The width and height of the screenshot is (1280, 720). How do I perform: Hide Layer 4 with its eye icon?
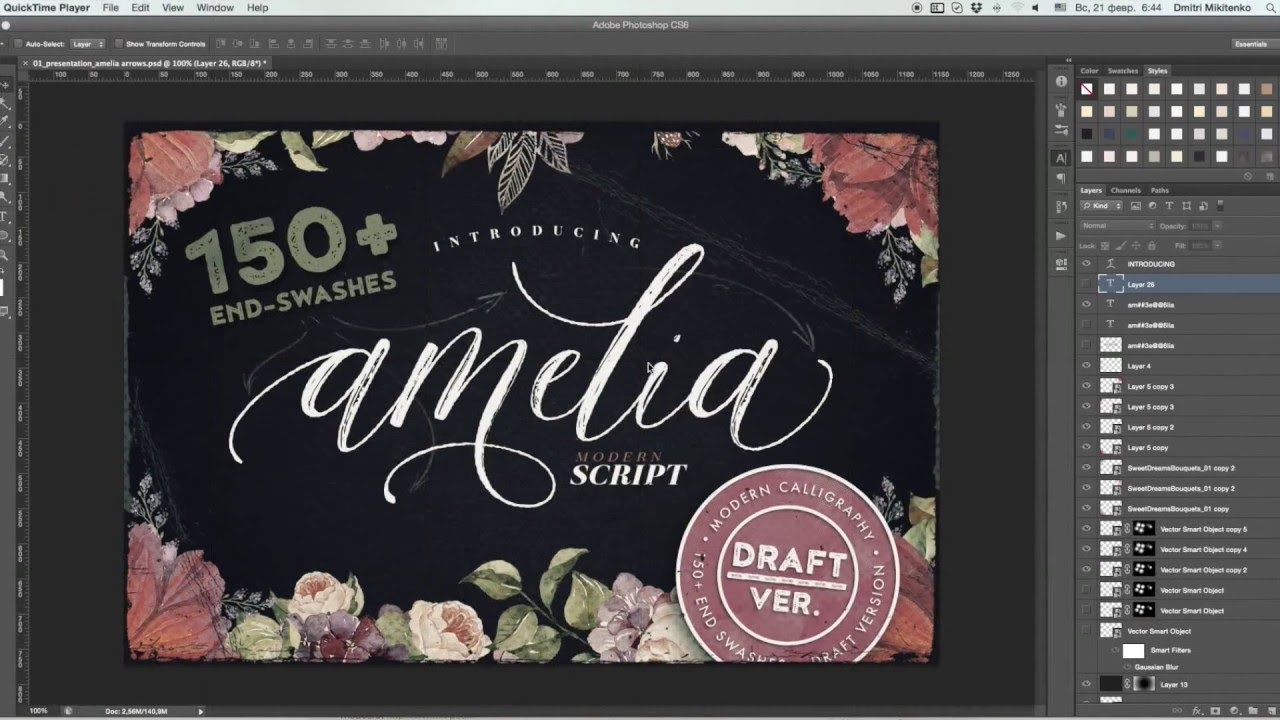tap(1086, 366)
